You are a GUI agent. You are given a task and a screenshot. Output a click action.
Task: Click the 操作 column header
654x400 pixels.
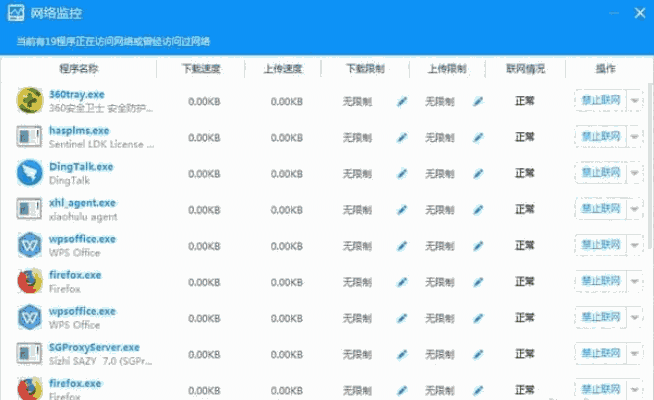pyautogui.click(x=605, y=68)
